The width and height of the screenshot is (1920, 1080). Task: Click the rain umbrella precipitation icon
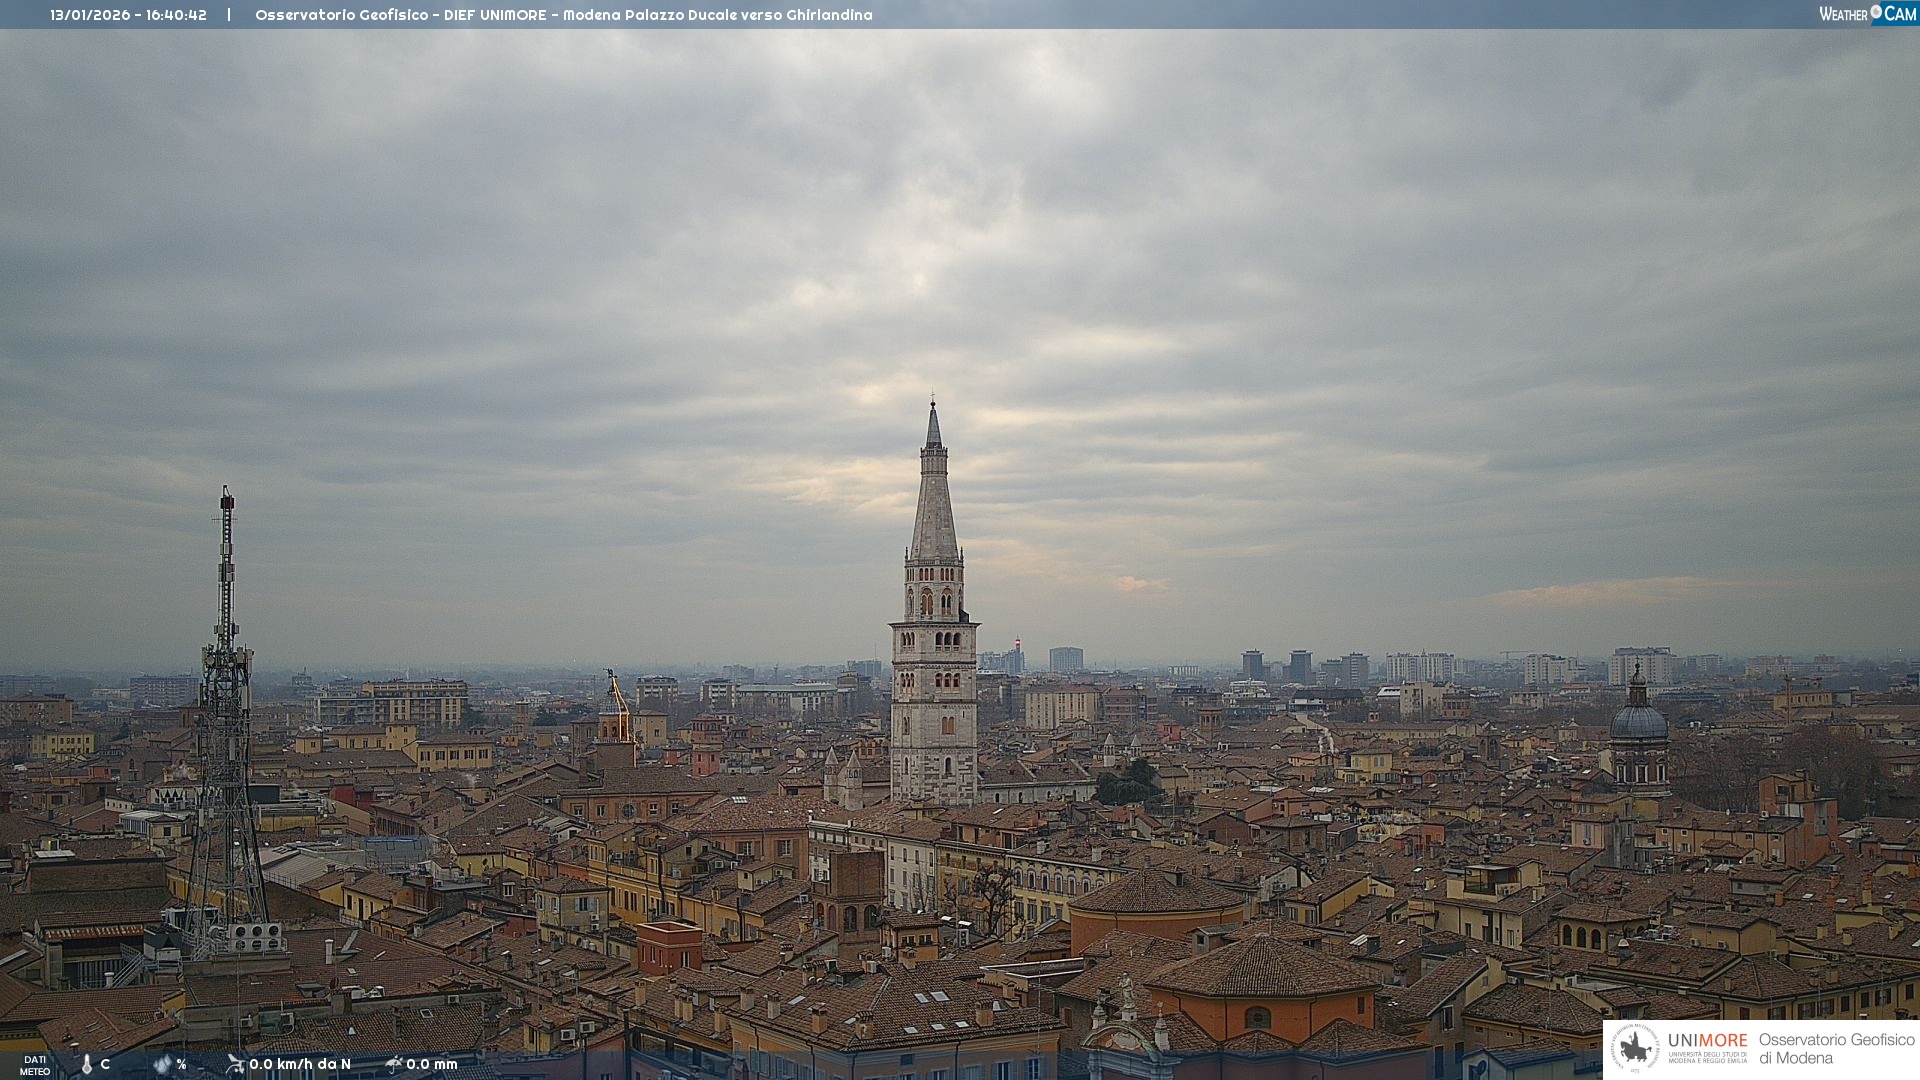point(393,1064)
